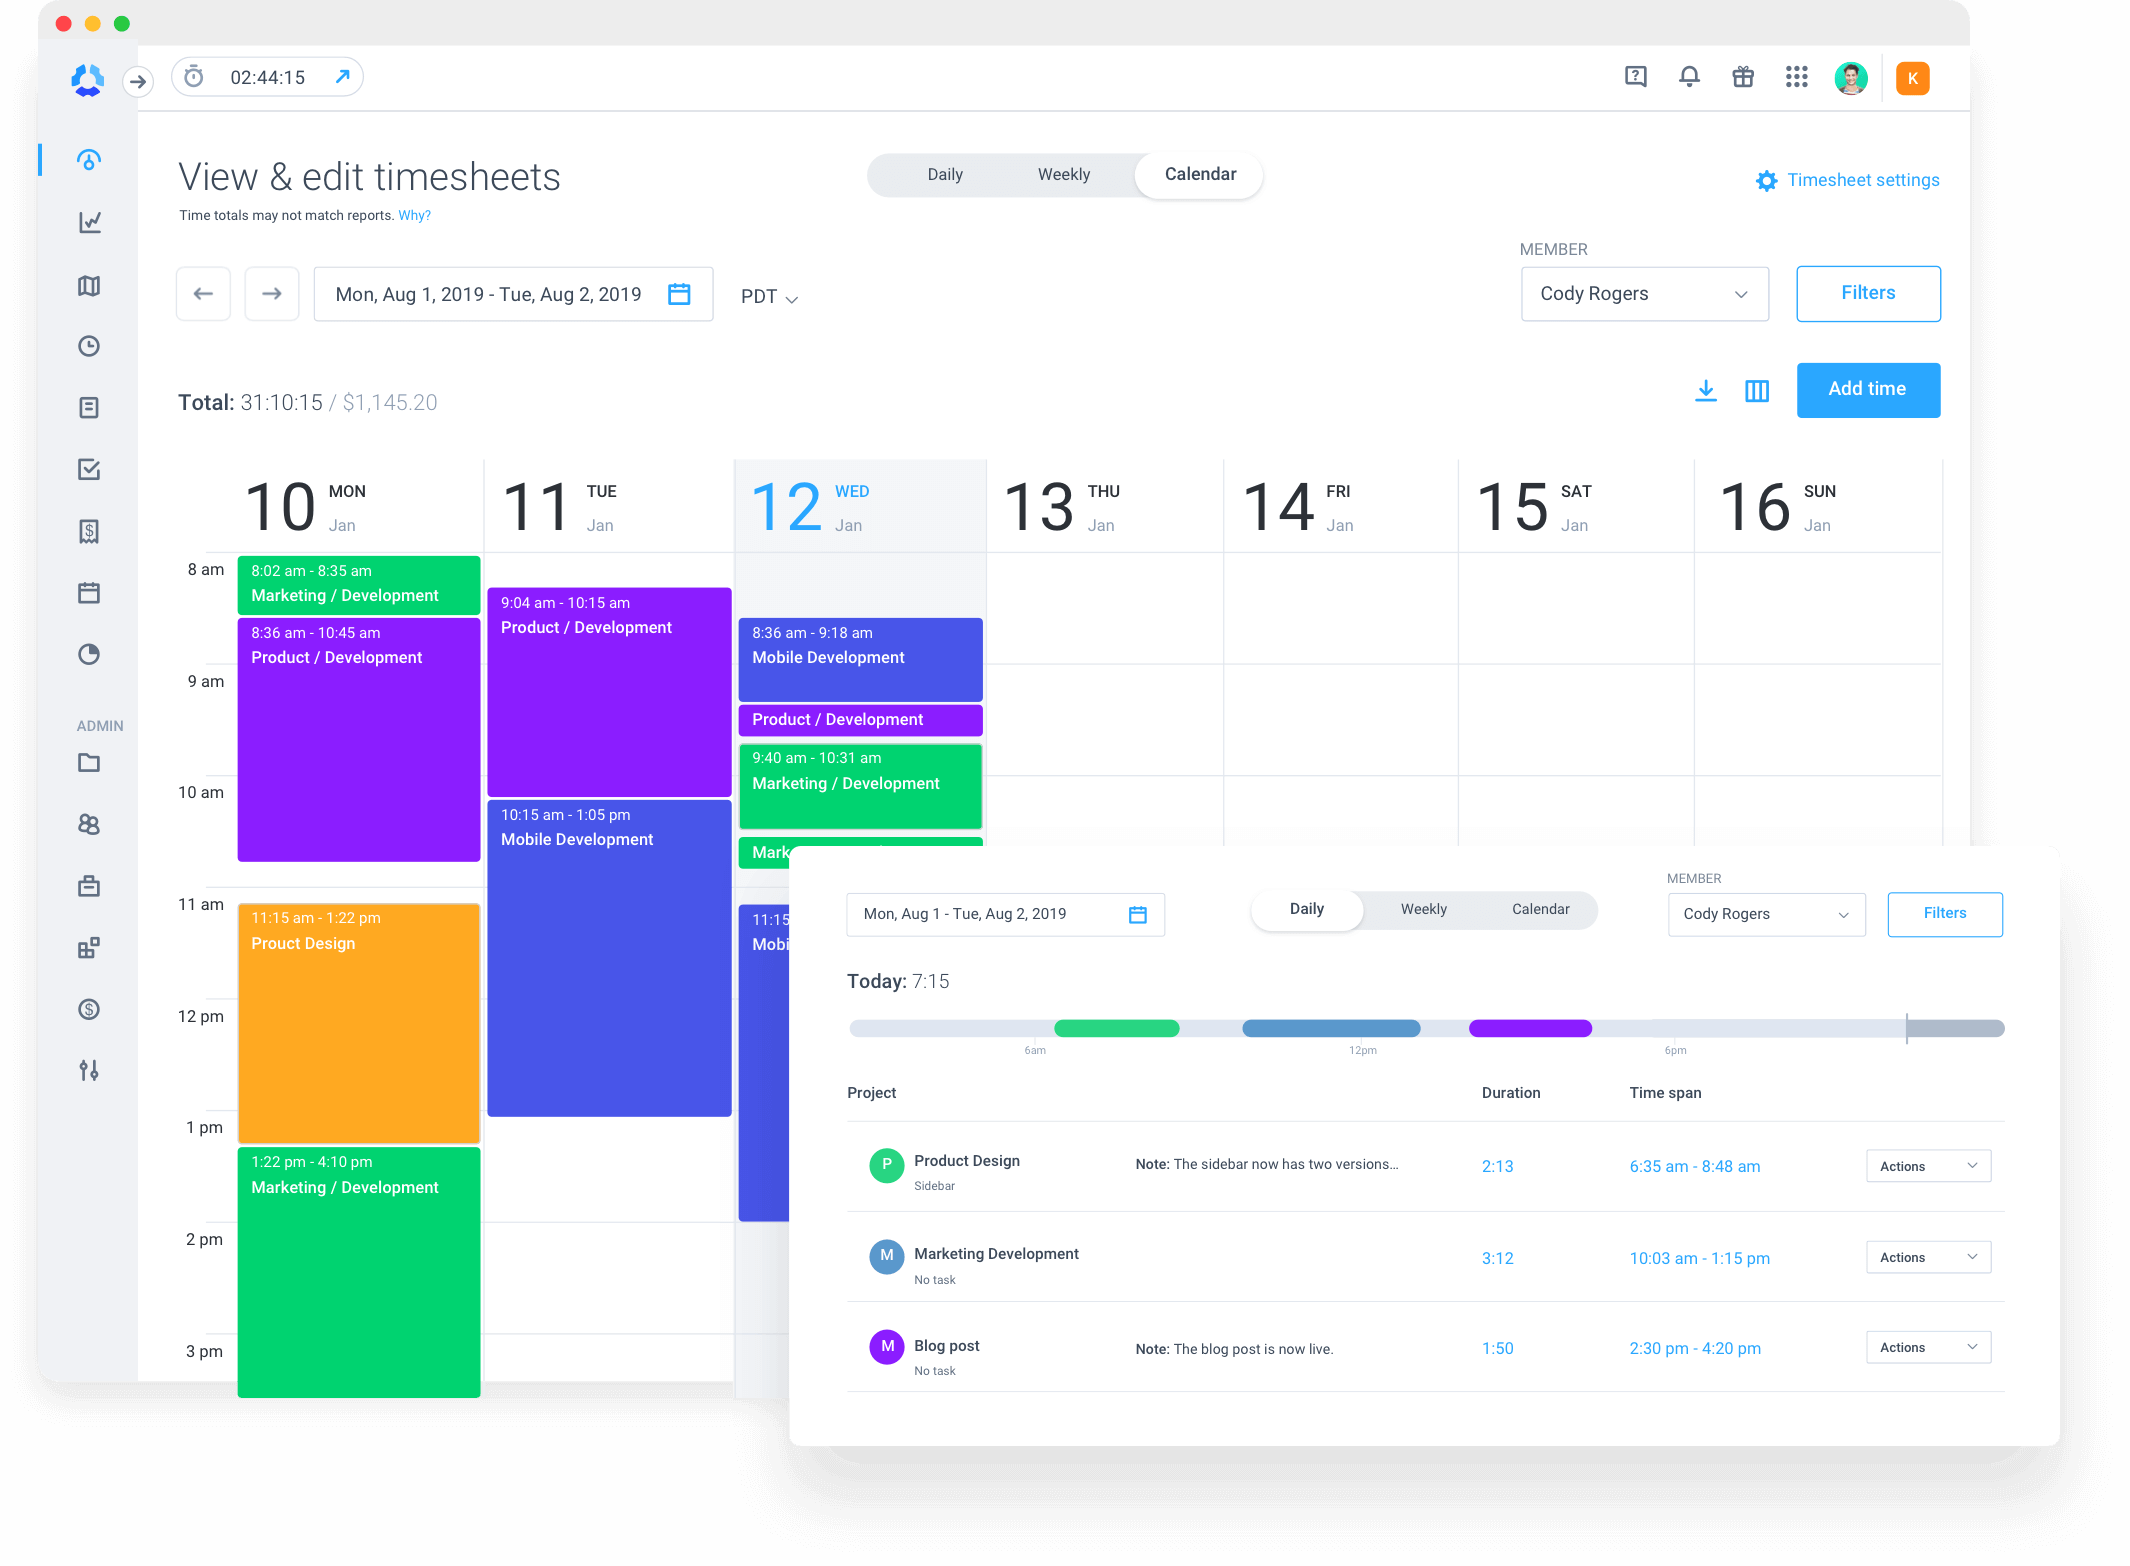Expand the timer popout arrow
Image resolution: width=2130 pixels, height=1566 pixels.
(x=342, y=77)
